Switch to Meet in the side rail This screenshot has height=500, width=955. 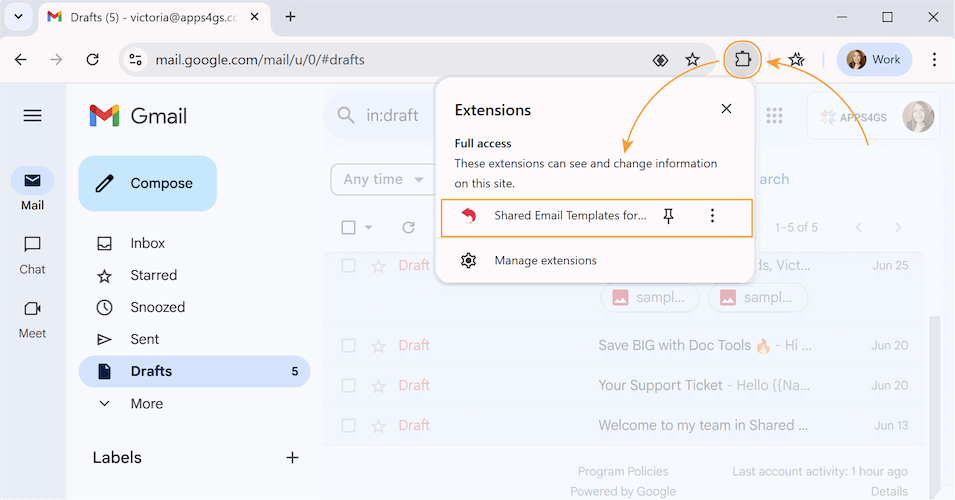point(32,320)
